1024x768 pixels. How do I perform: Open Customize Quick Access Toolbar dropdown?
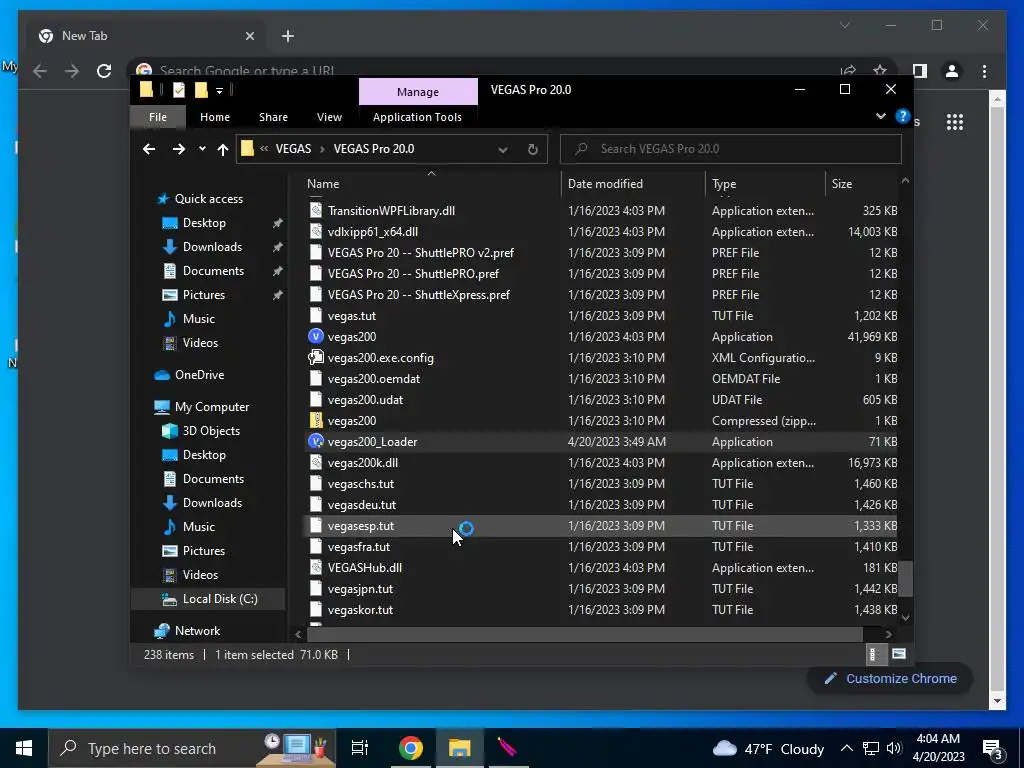point(219,90)
